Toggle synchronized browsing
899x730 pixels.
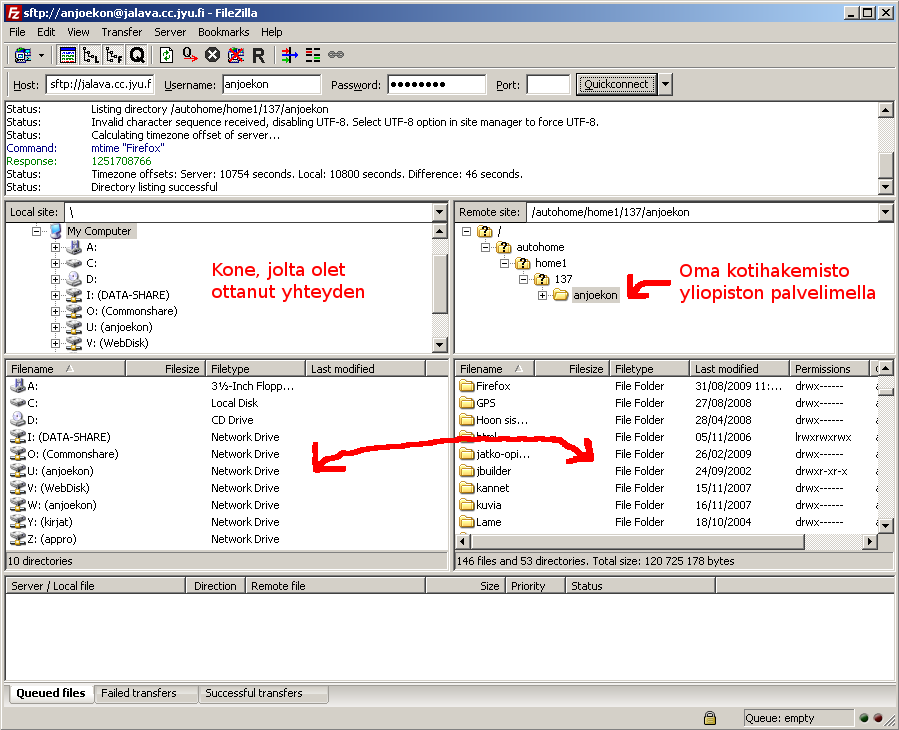(x=336, y=55)
